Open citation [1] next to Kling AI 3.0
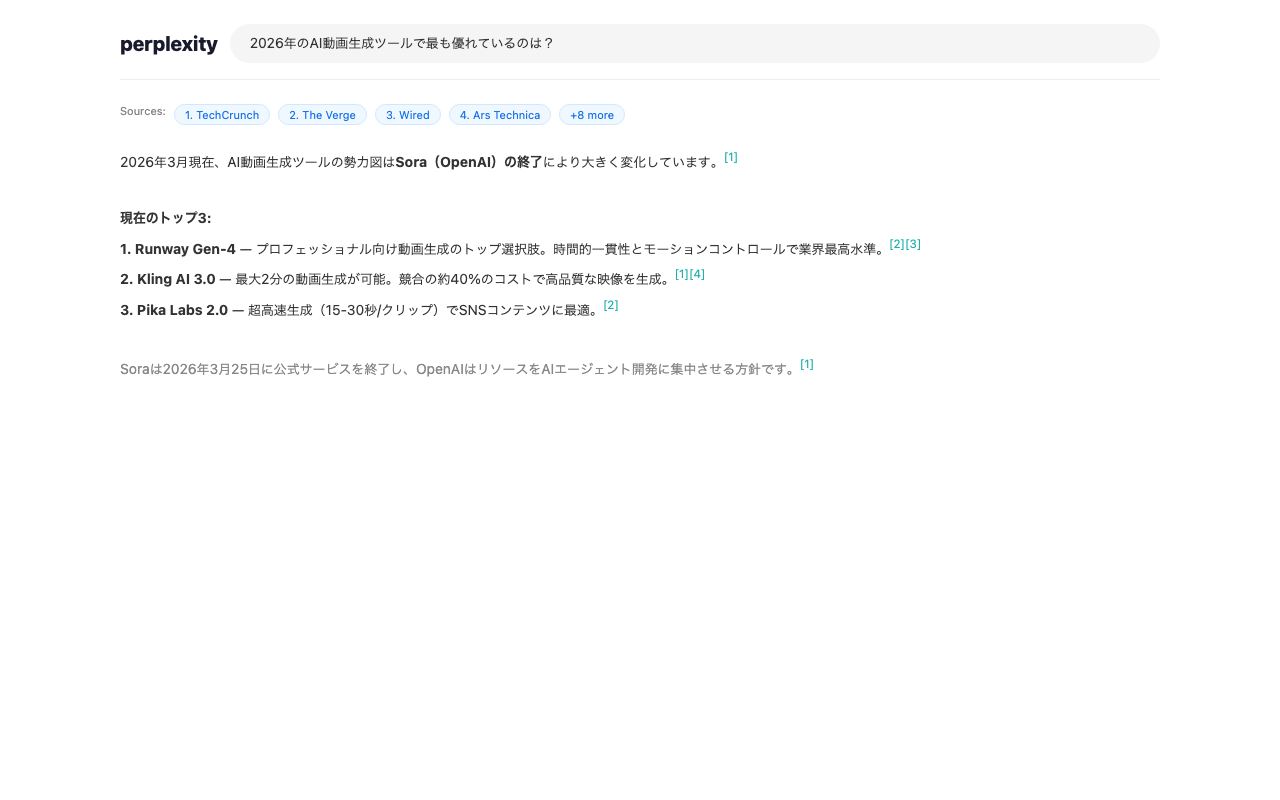Image resolution: width=1280 pixels, height=800 pixels. pos(681,273)
